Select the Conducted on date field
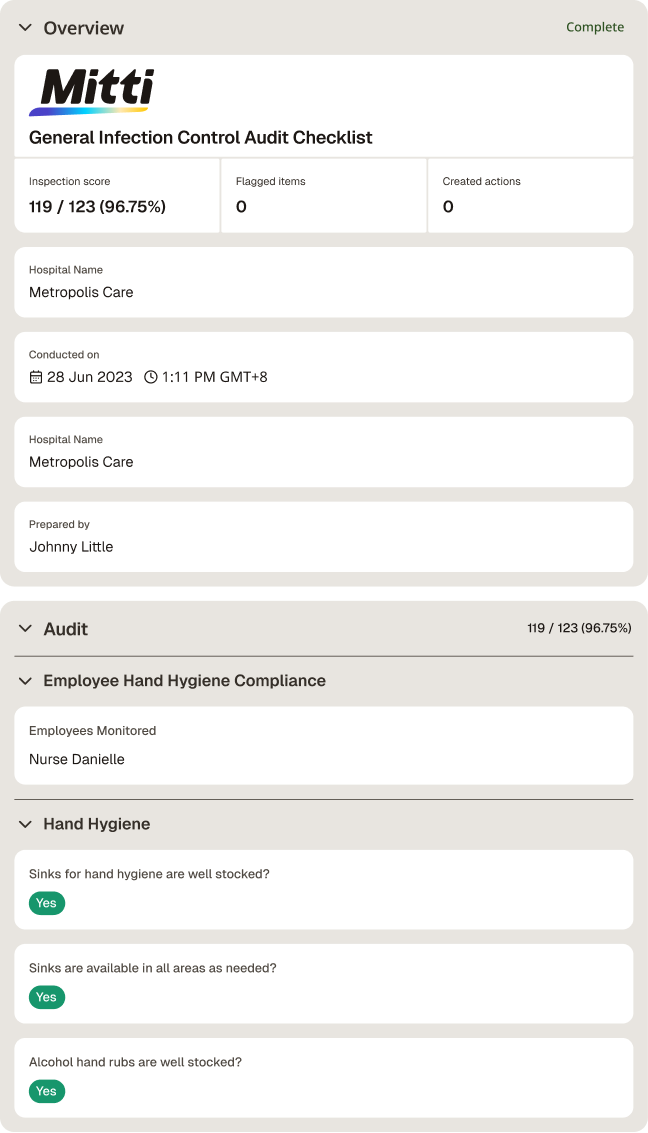 pos(324,367)
